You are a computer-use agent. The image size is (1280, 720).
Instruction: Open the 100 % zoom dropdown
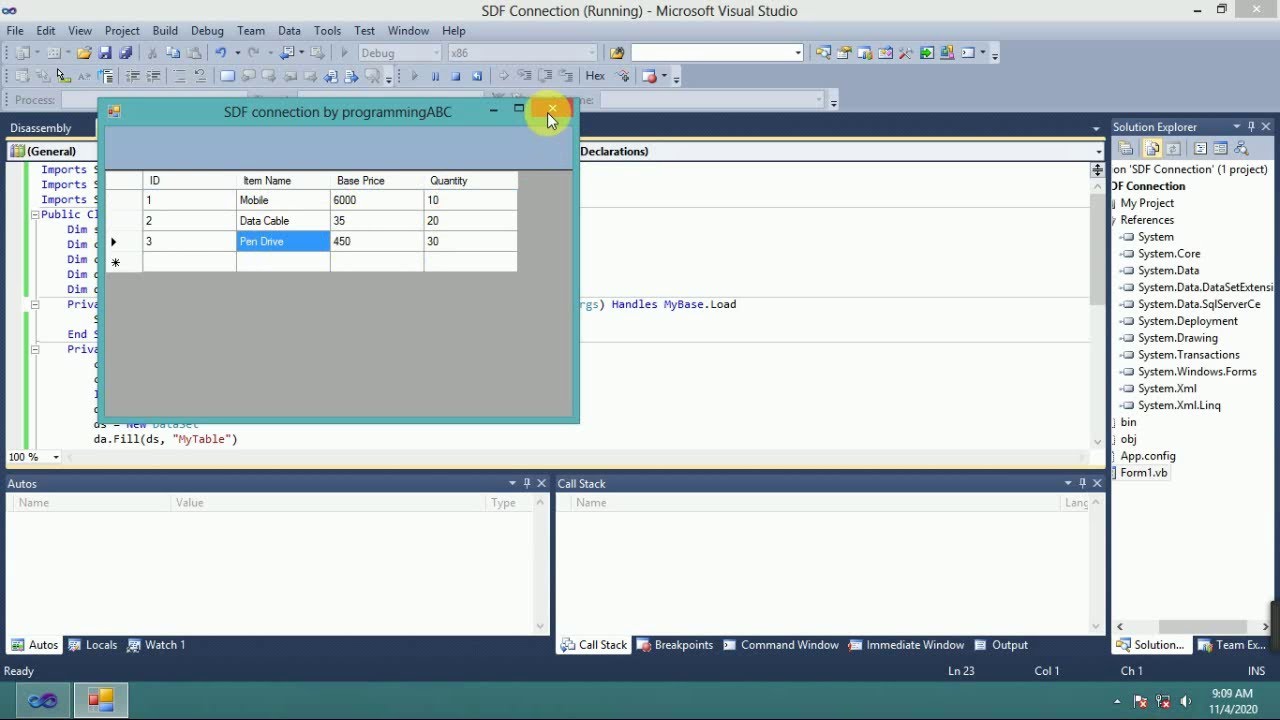click(56, 457)
